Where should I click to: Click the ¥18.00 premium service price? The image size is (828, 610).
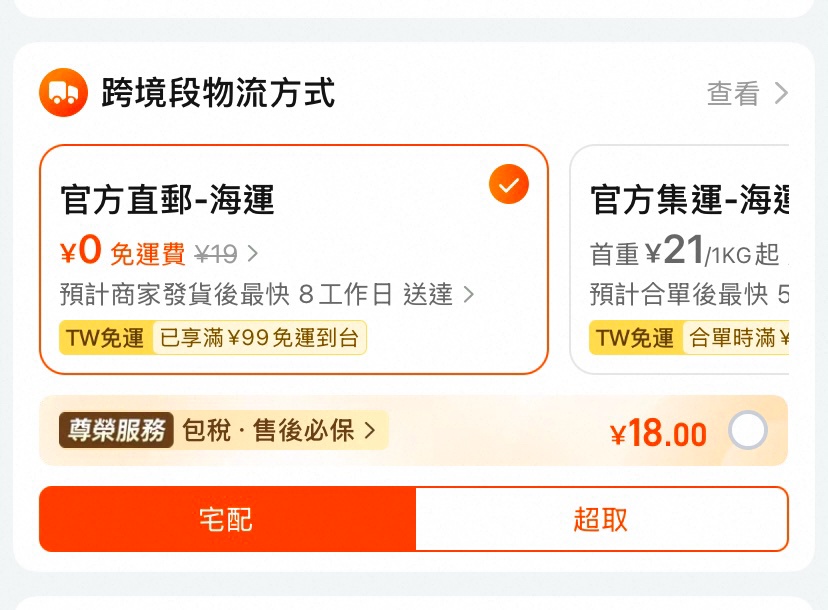click(658, 433)
